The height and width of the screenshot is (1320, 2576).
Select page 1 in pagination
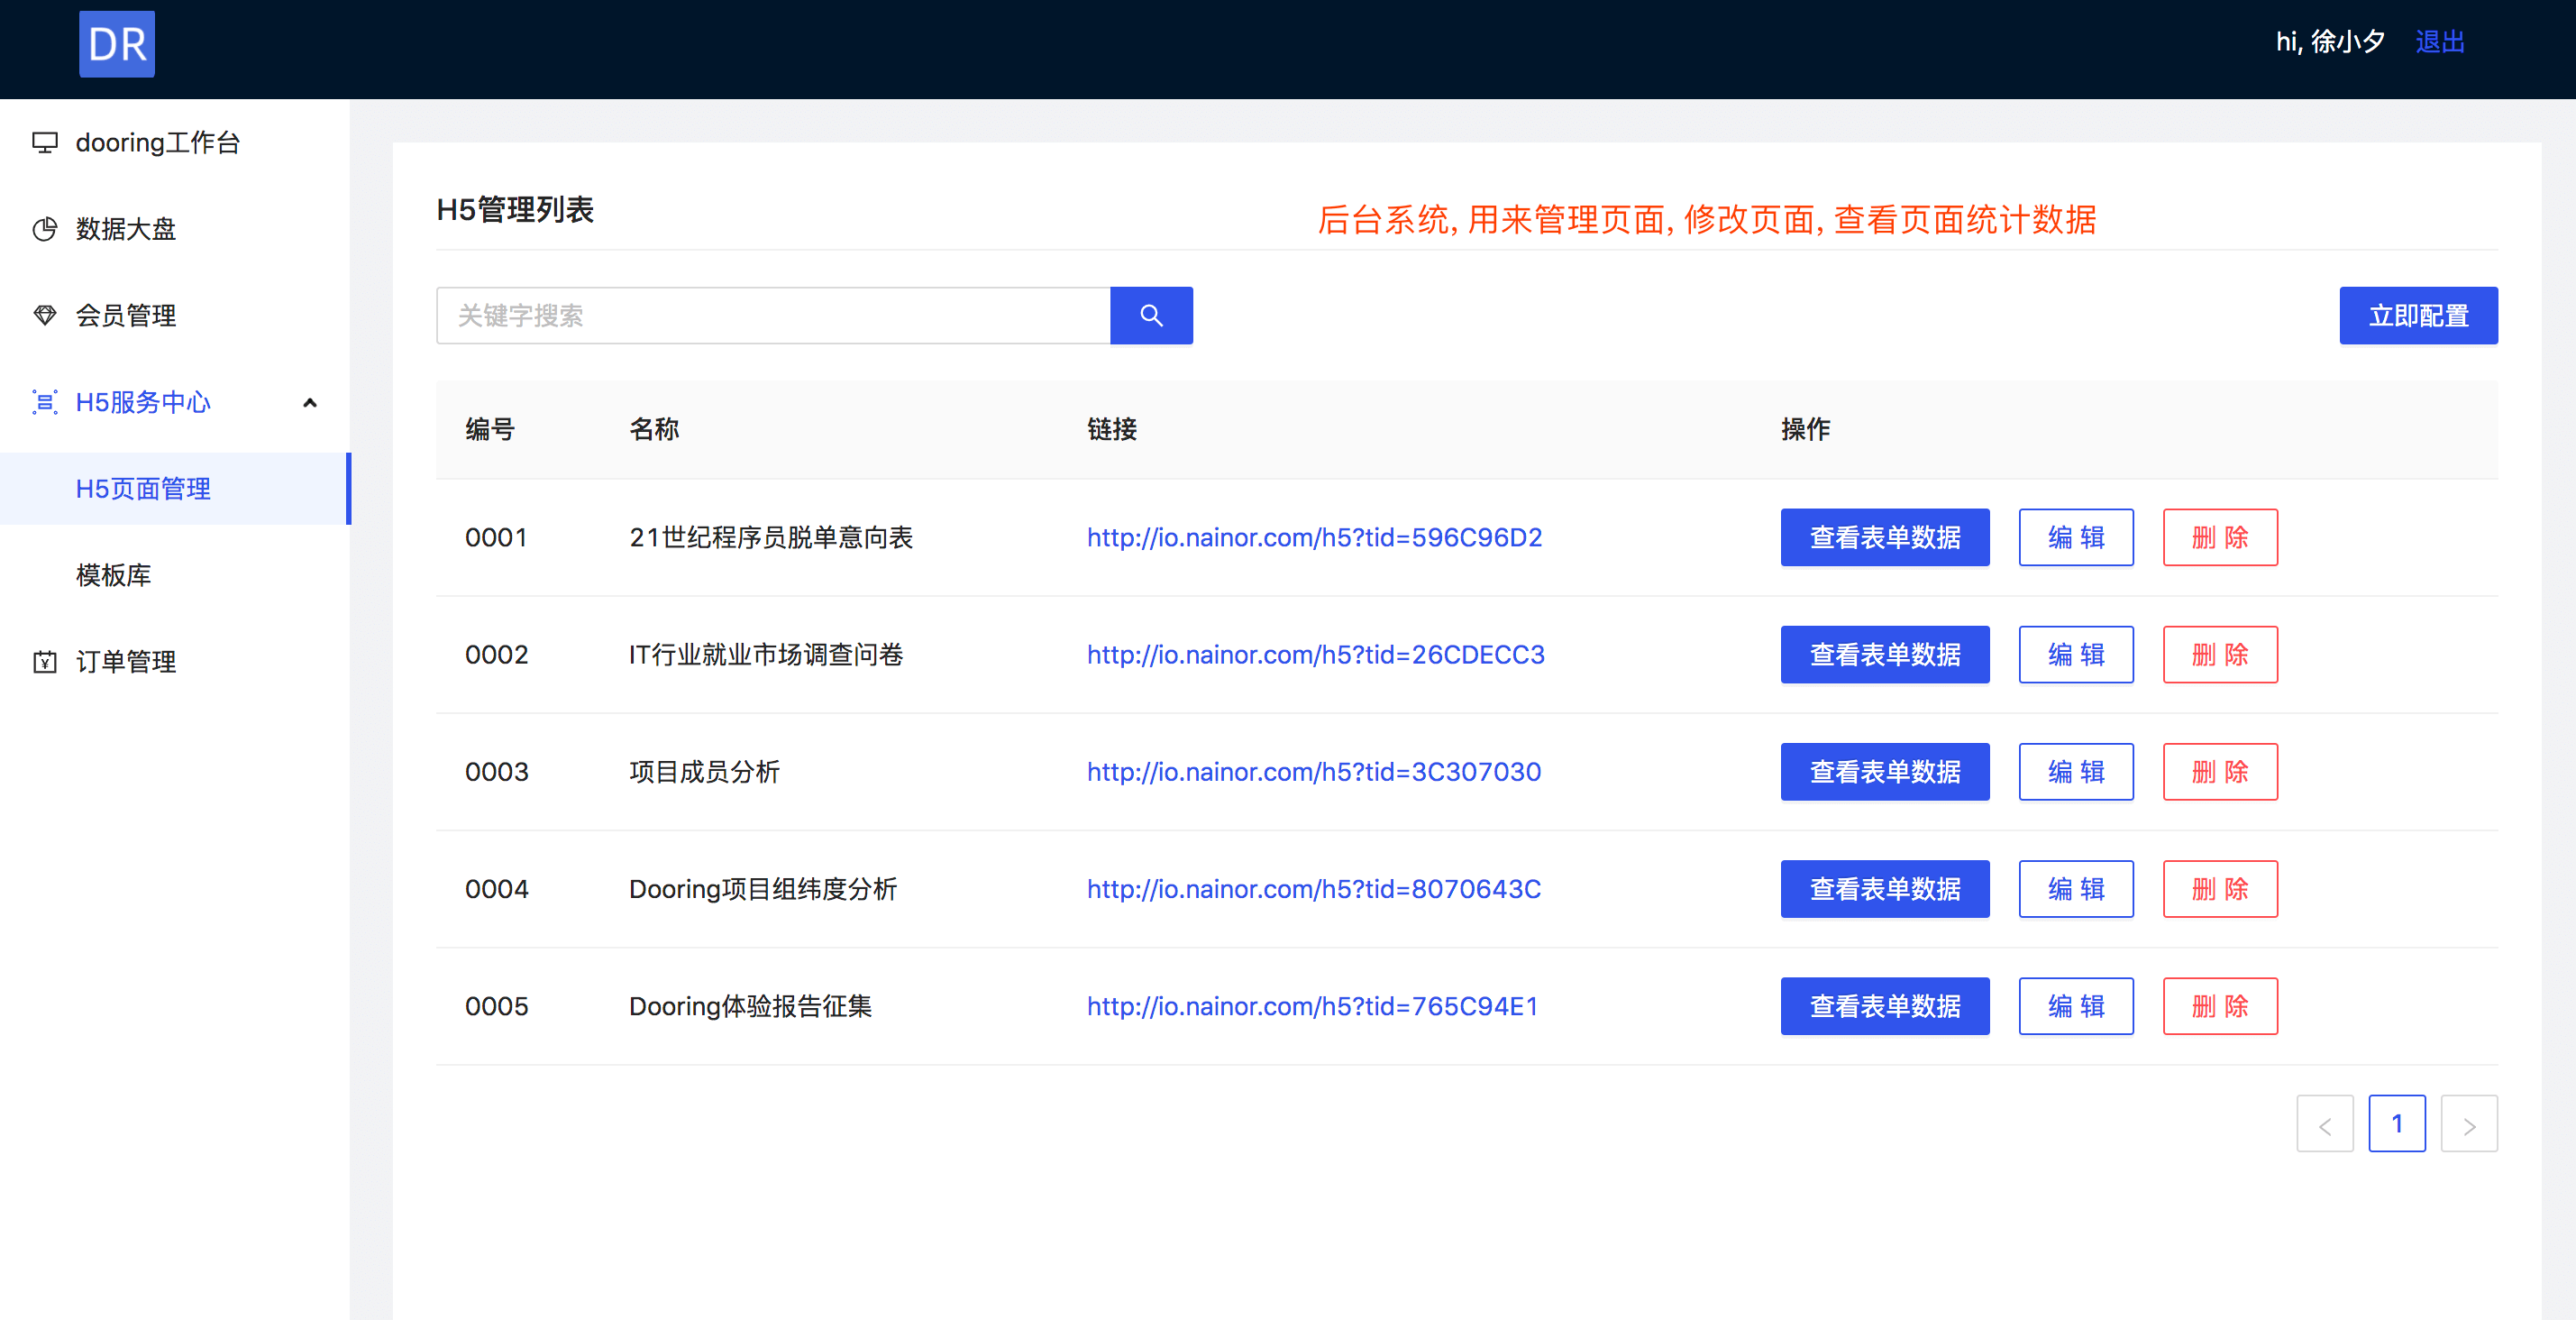[2396, 1124]
